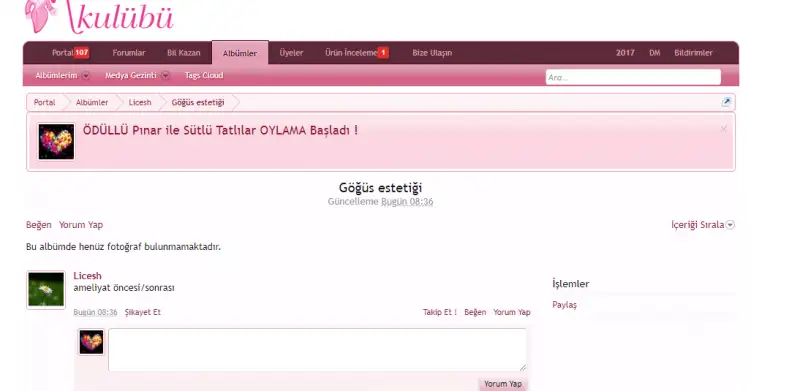The image size is (800, 391).
Task: Open Medya Gezinti submenu link
Action: (x=131, y=76)
